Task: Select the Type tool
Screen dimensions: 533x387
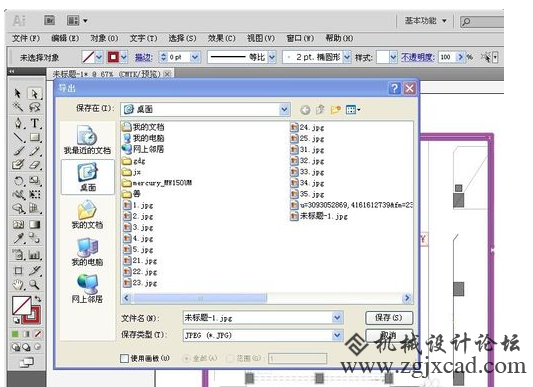Action: 35,123
